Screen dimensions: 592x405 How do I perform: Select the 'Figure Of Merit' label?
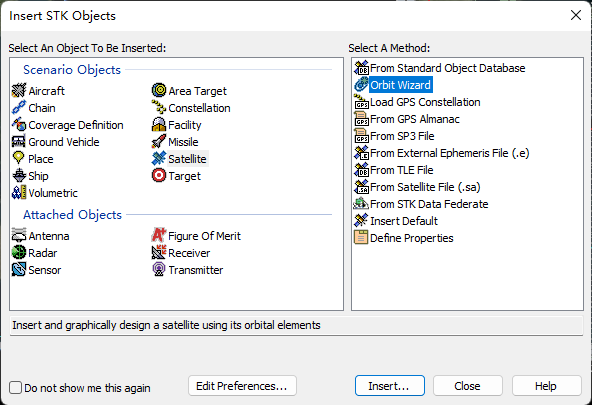tap(204, 236)
